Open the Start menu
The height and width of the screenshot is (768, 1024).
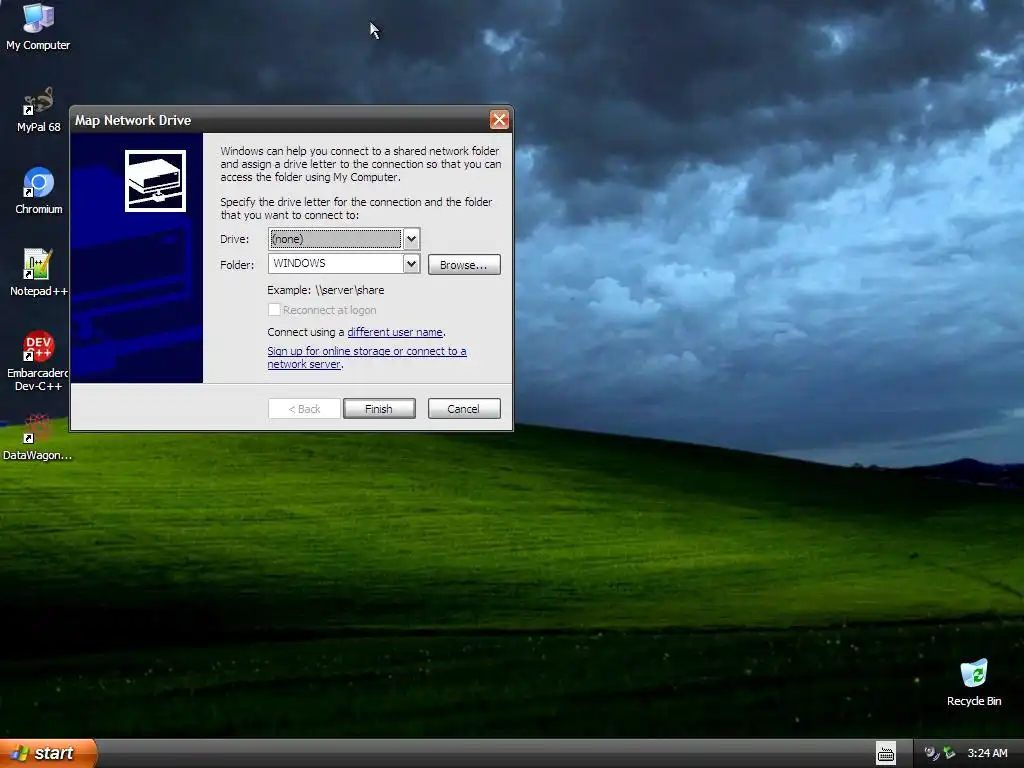tap(48, 753)
